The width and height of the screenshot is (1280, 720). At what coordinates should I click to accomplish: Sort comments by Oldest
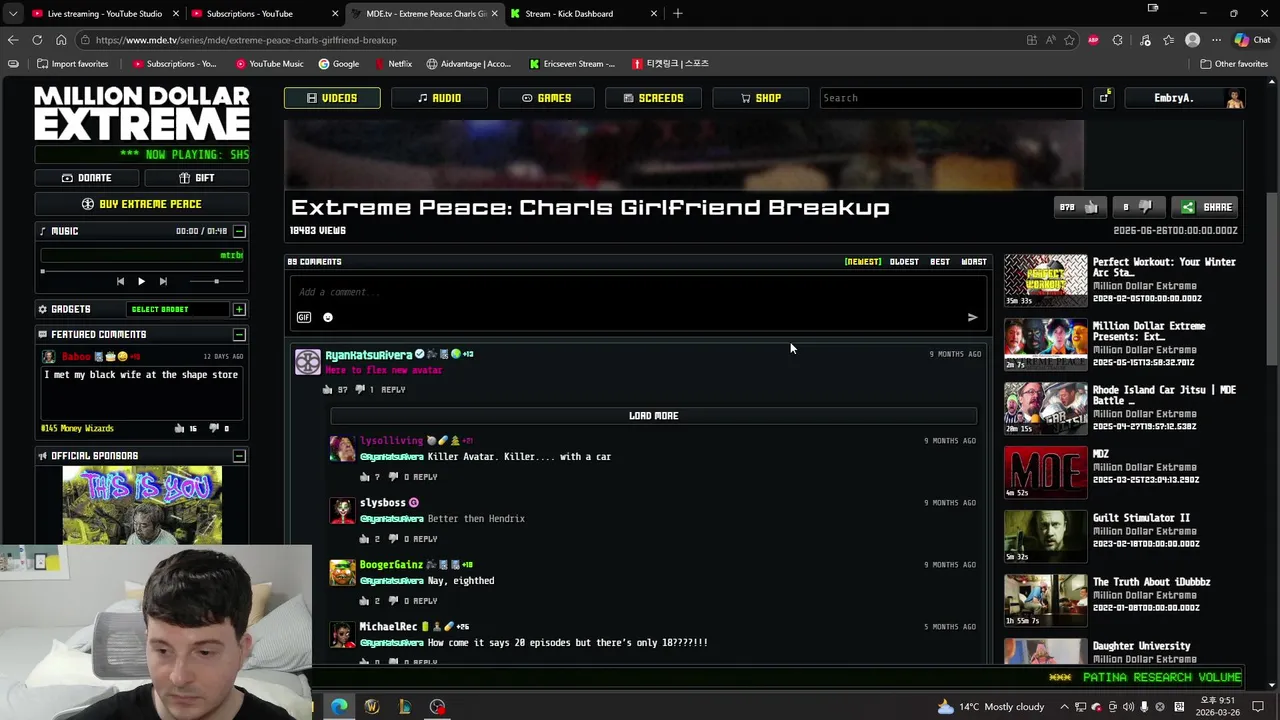click(904, 262)
